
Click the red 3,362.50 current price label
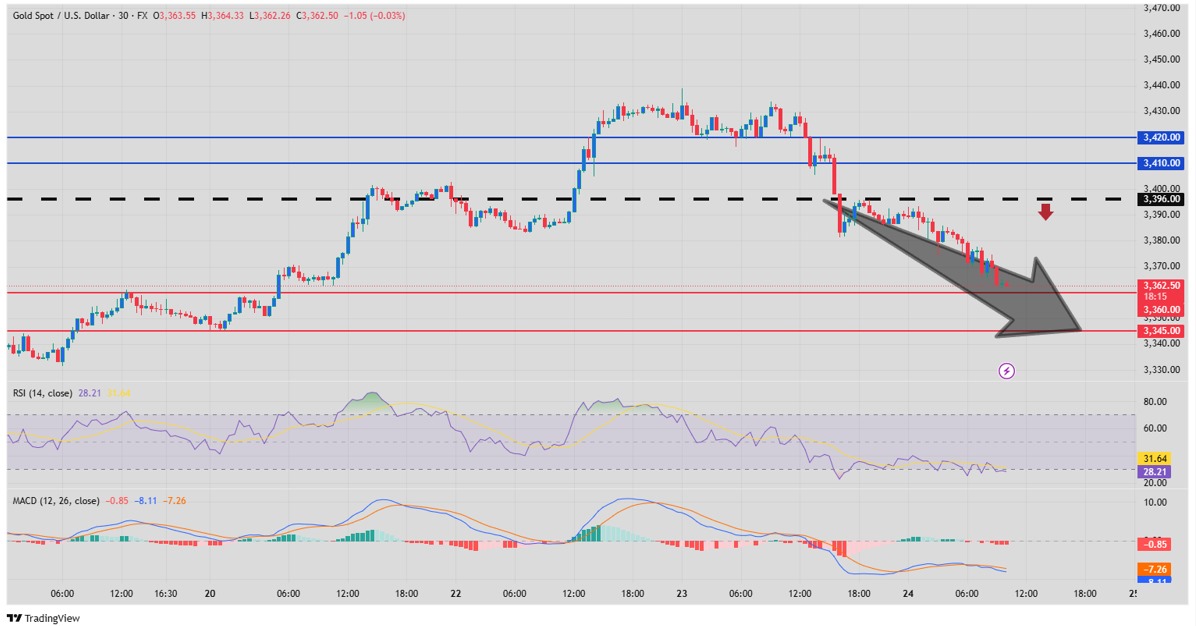(x=1161, y=285)
